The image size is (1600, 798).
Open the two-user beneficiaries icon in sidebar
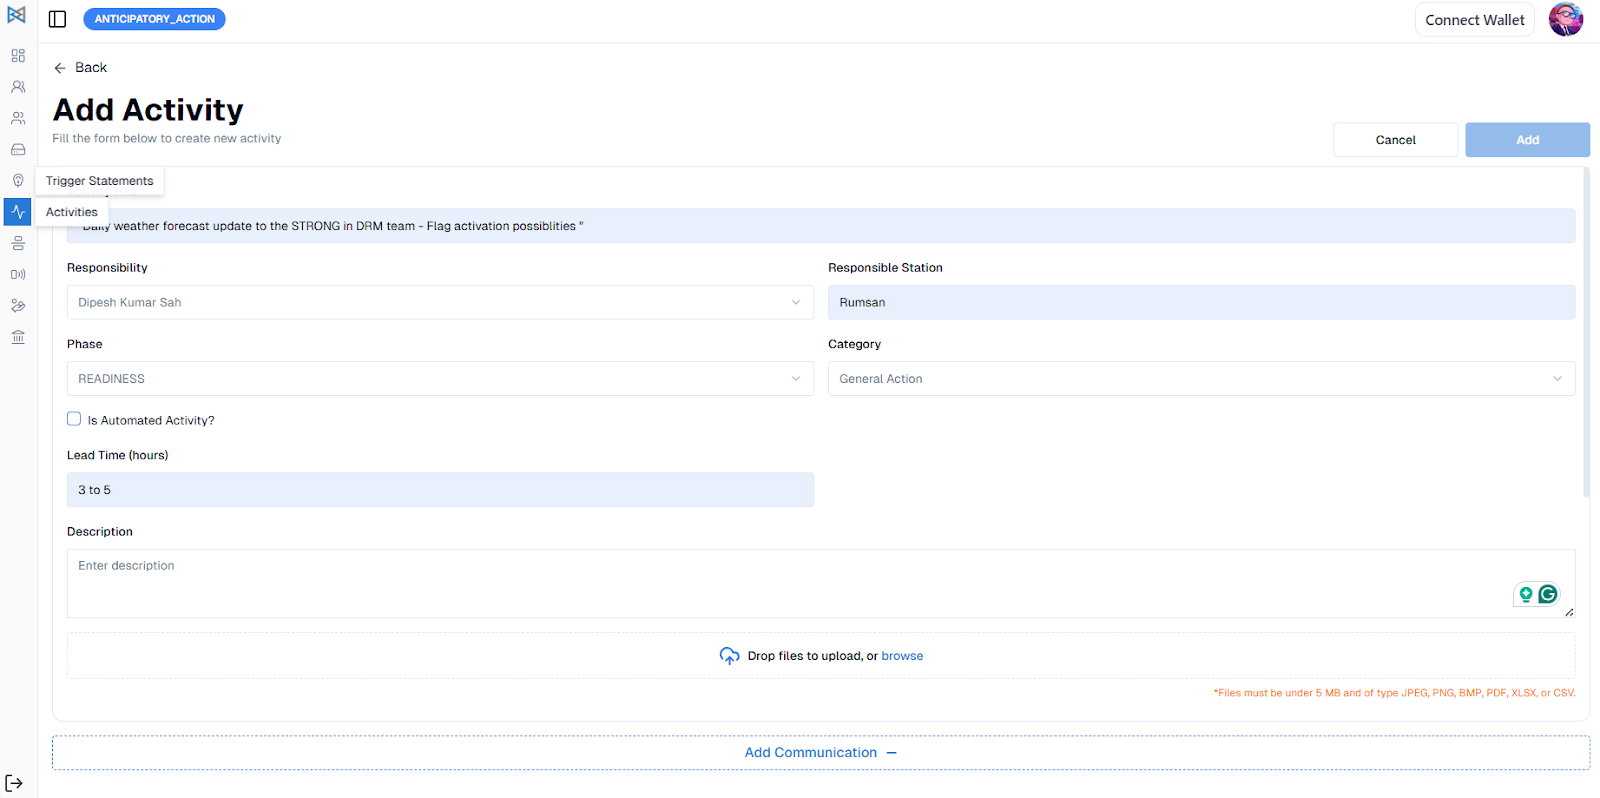coord(18,87)
